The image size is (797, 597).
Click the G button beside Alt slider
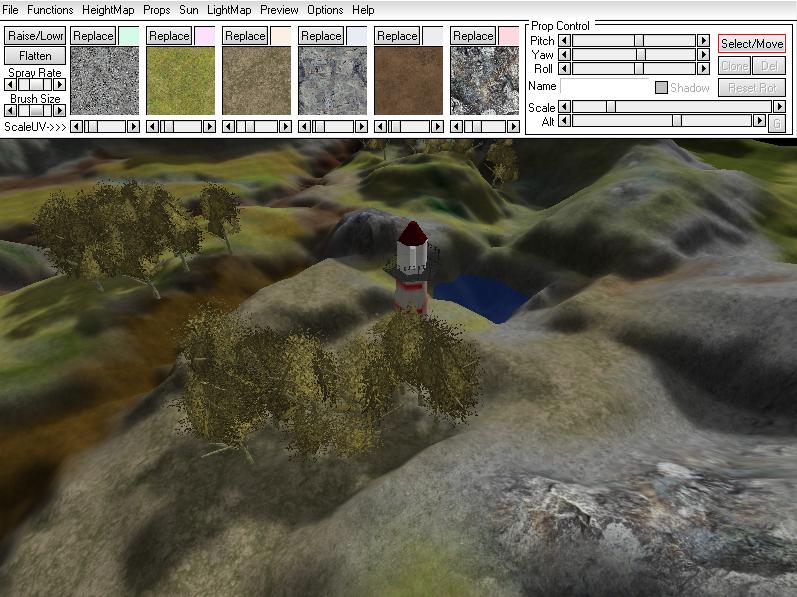[x=776, y=123]
